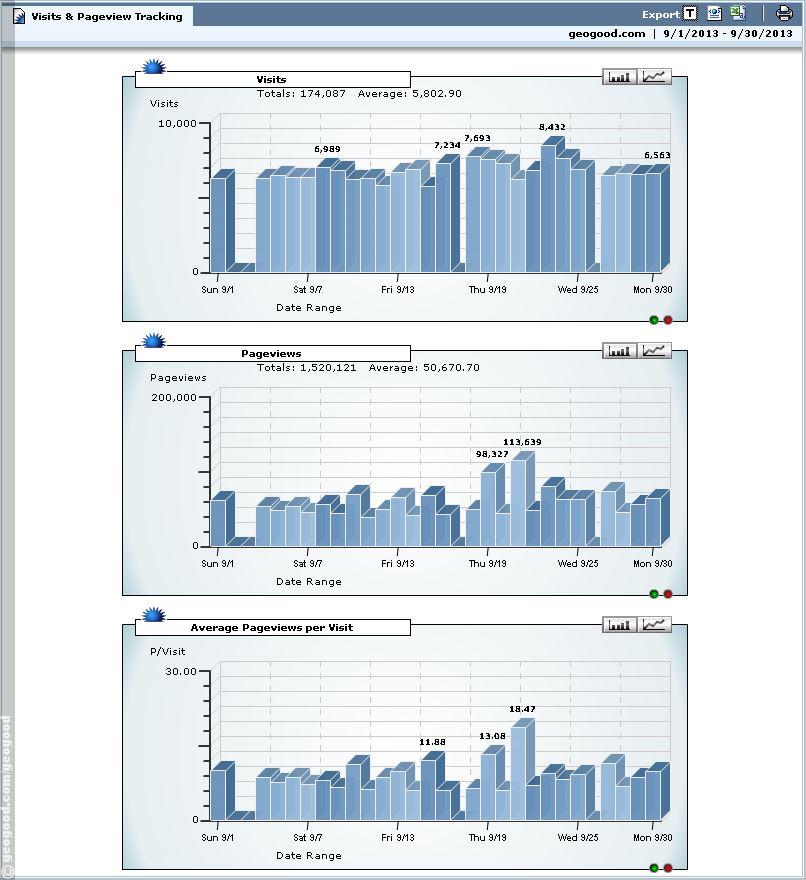The height and width of the screenshot is (880, 806).
Task: Export the report to Excel
Action: pyautogui.click(x=738, y=14)
